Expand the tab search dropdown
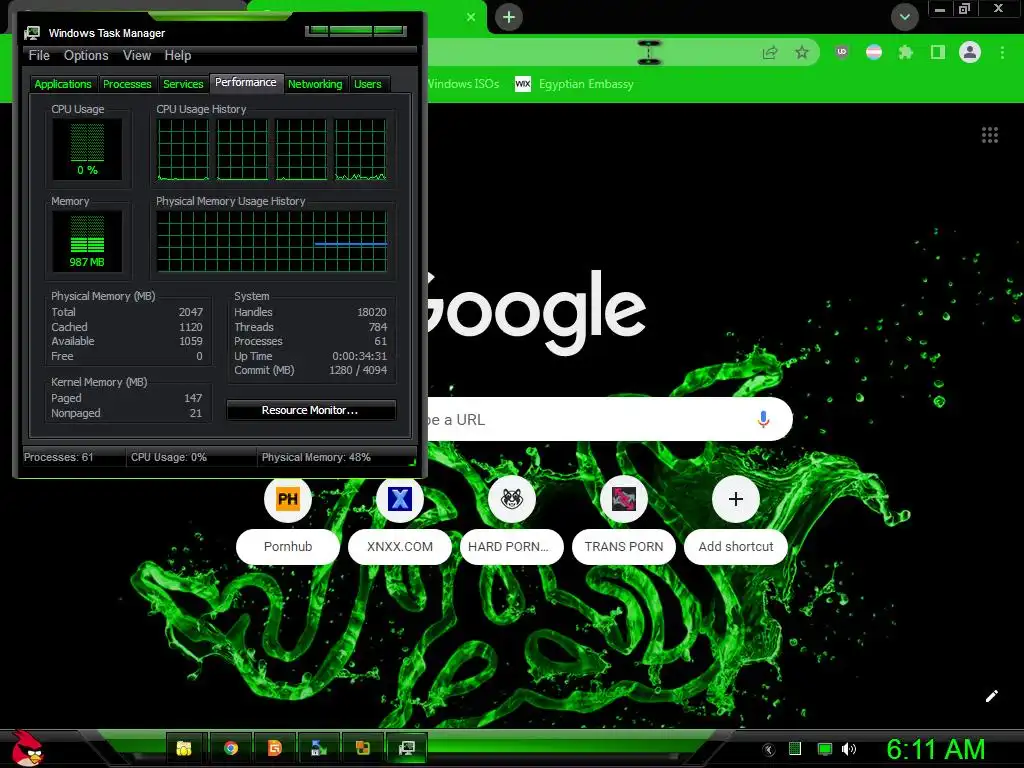Screen dimensions: 1024x768 tap(904, 17)
